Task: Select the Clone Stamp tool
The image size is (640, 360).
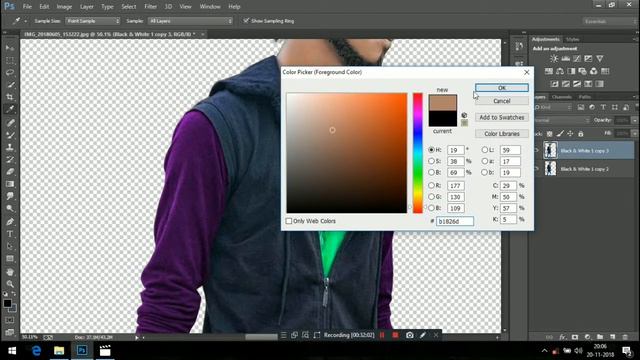Action: click(x=10, y=147)
